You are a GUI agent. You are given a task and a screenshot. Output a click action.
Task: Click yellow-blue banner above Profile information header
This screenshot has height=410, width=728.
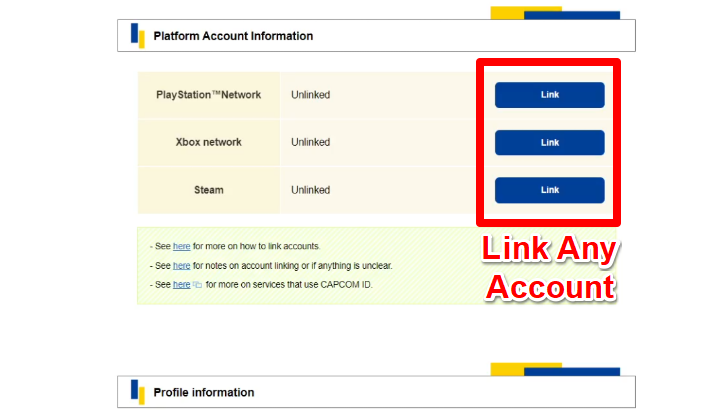[555, 370]
